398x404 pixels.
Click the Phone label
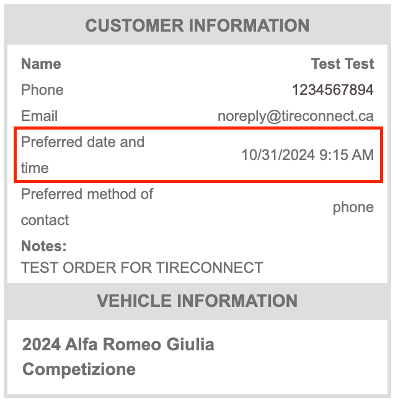42,90
